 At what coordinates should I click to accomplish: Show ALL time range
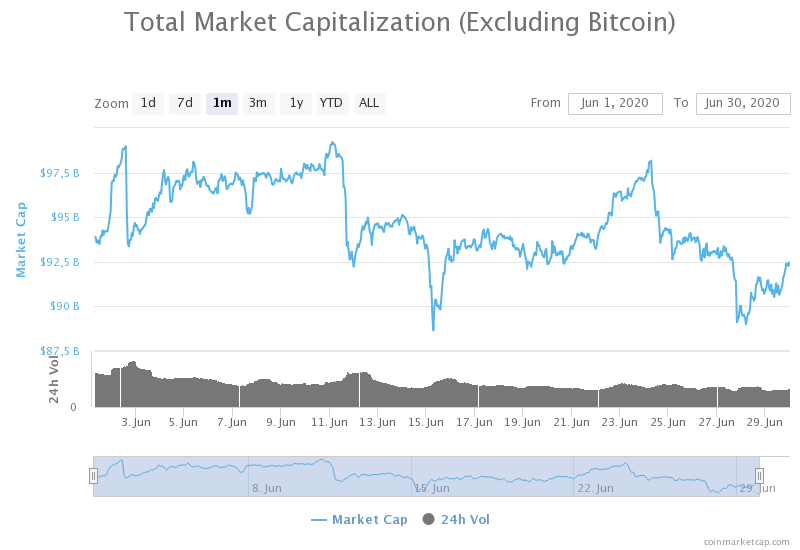pyautogui.click(x=369, y=103)
